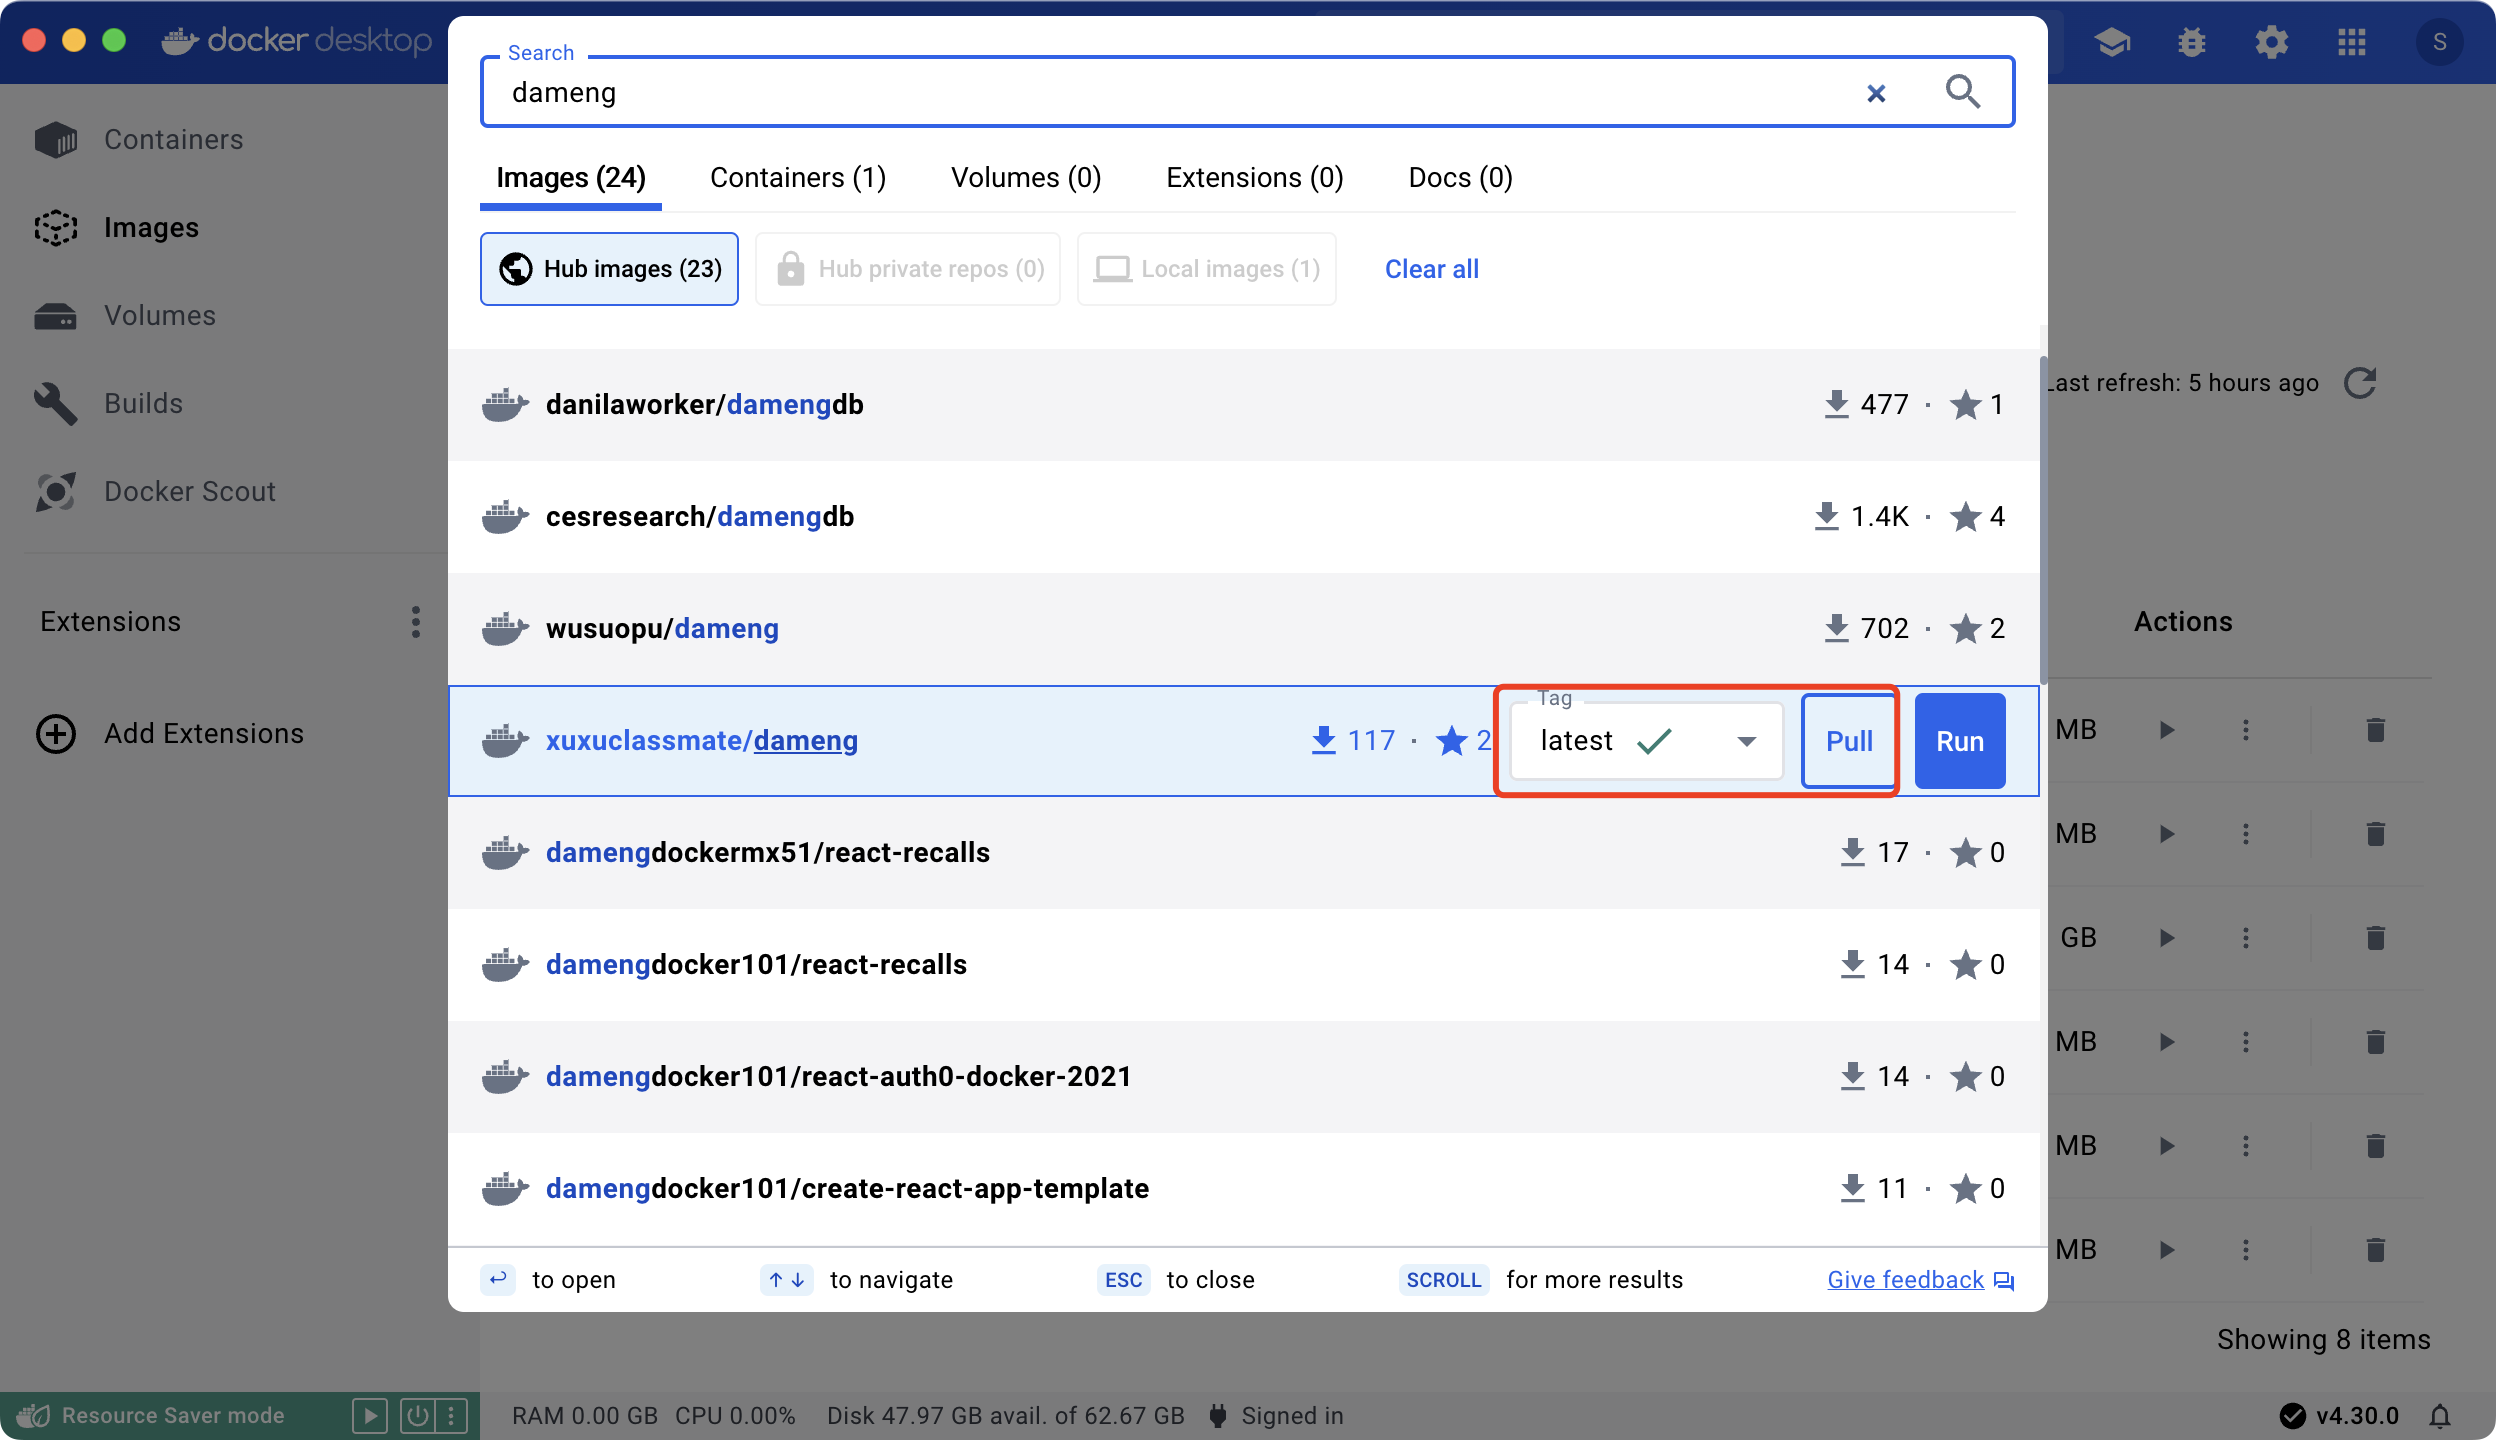Resume engine with status bar play button
The image size is (2496, 1440).
coord(370,1415)
